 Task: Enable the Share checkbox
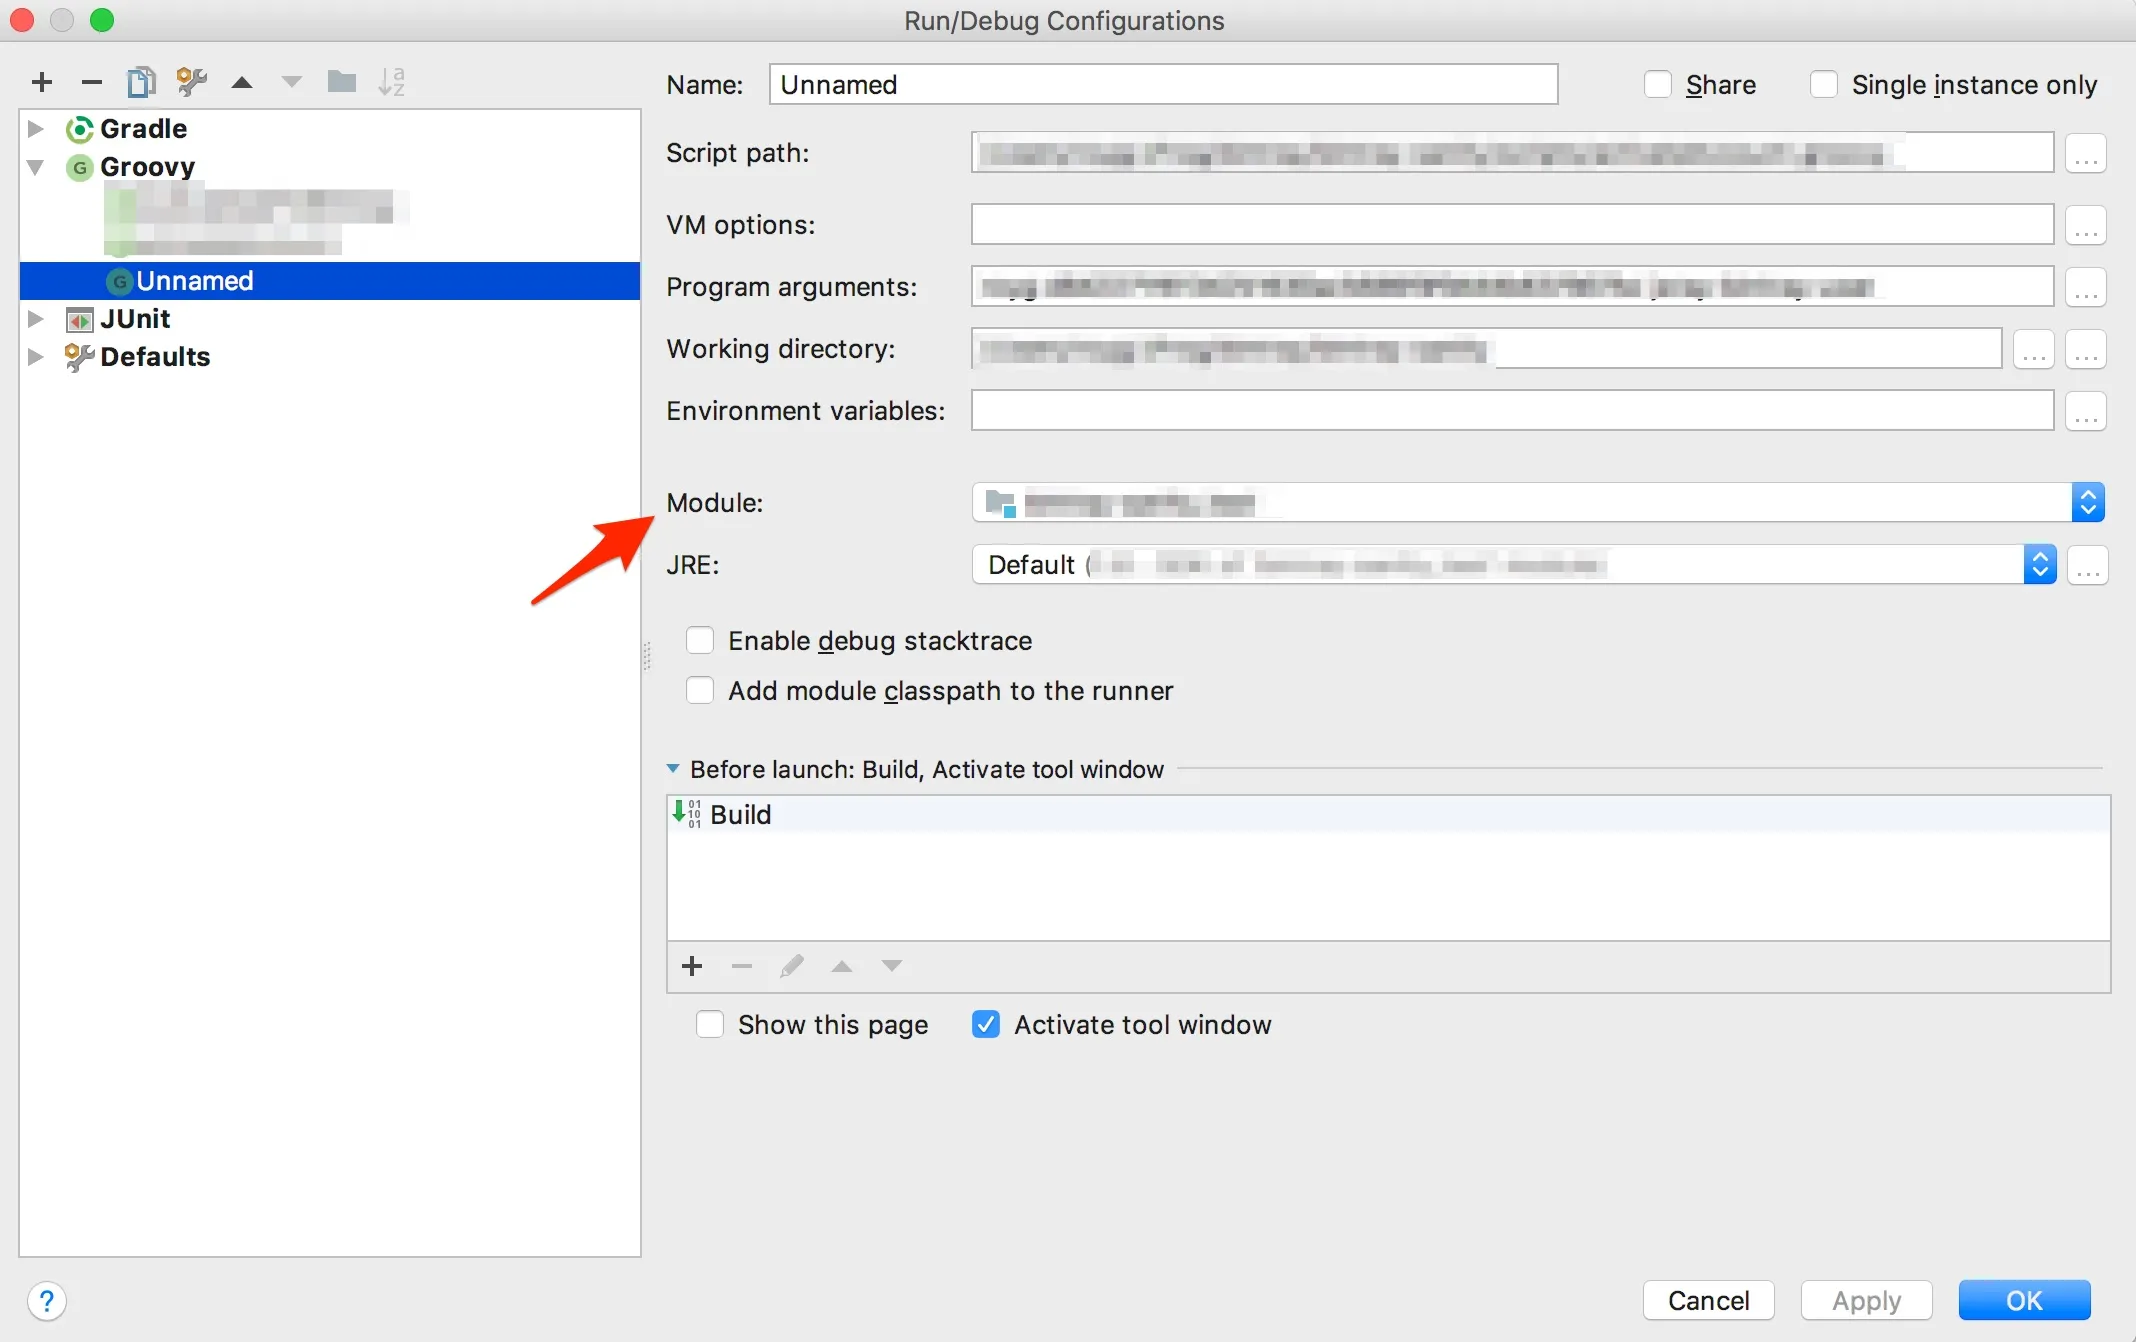click(x=1658, y=85)
